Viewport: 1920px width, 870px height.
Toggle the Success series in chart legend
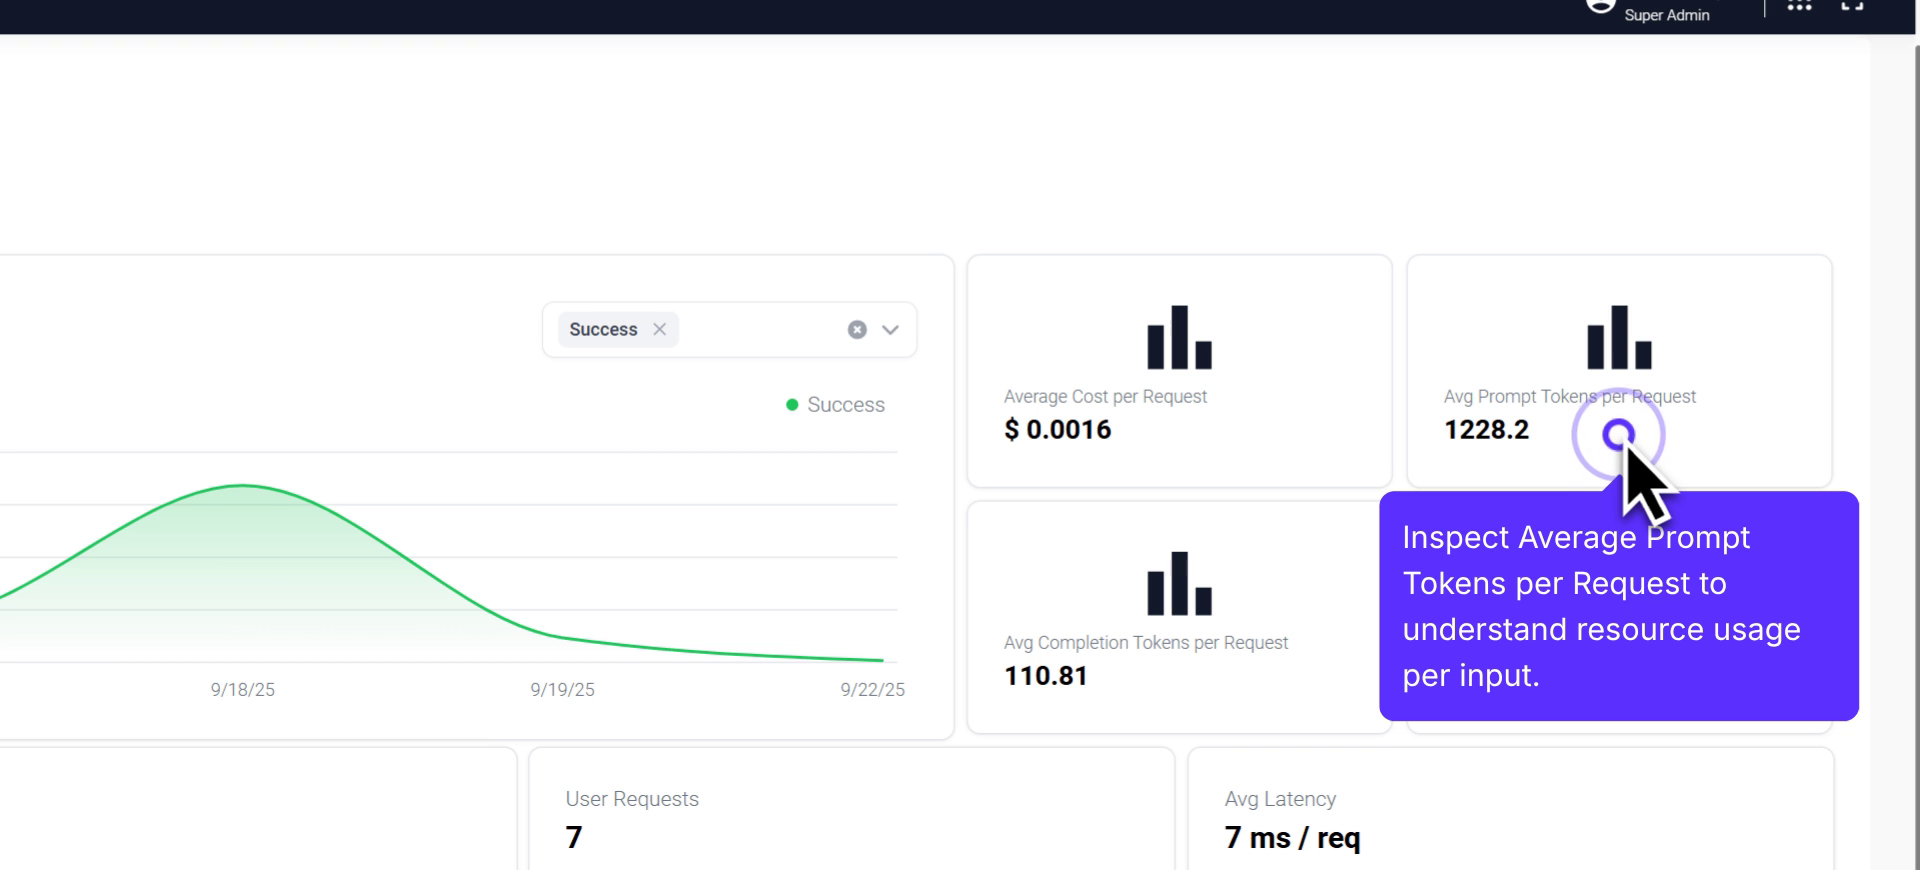pyautogui.click(x=835, y=405)
